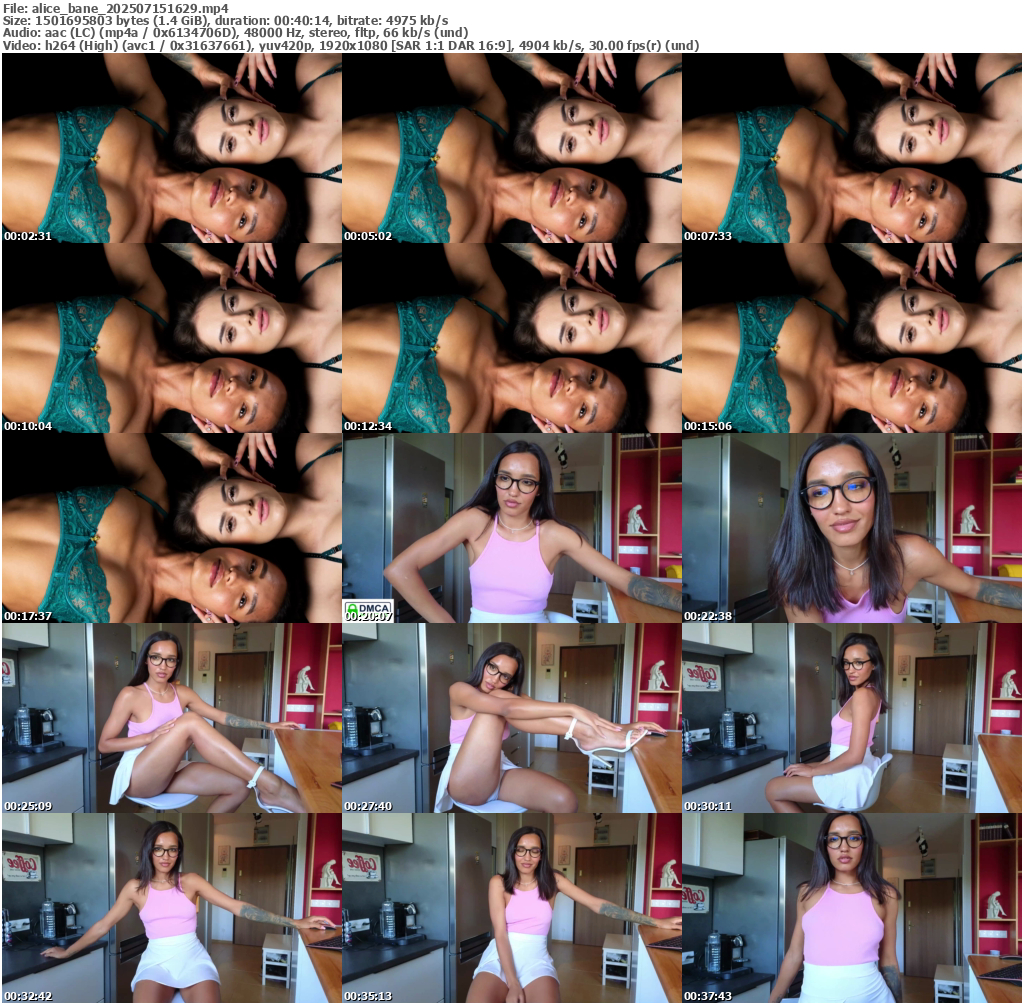Click the file name text in header
Viewport: 1024px width, 1003px height.
(115, 8)
